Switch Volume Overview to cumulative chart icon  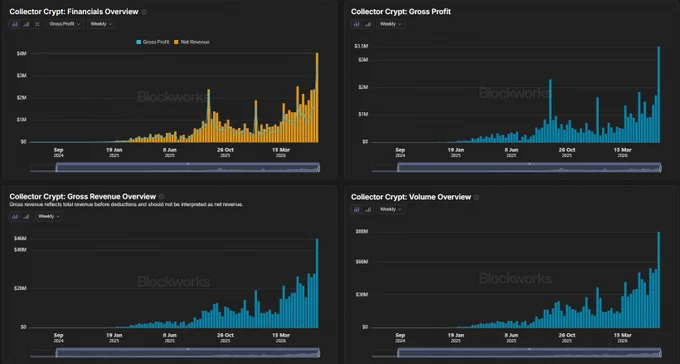point(368,210)
